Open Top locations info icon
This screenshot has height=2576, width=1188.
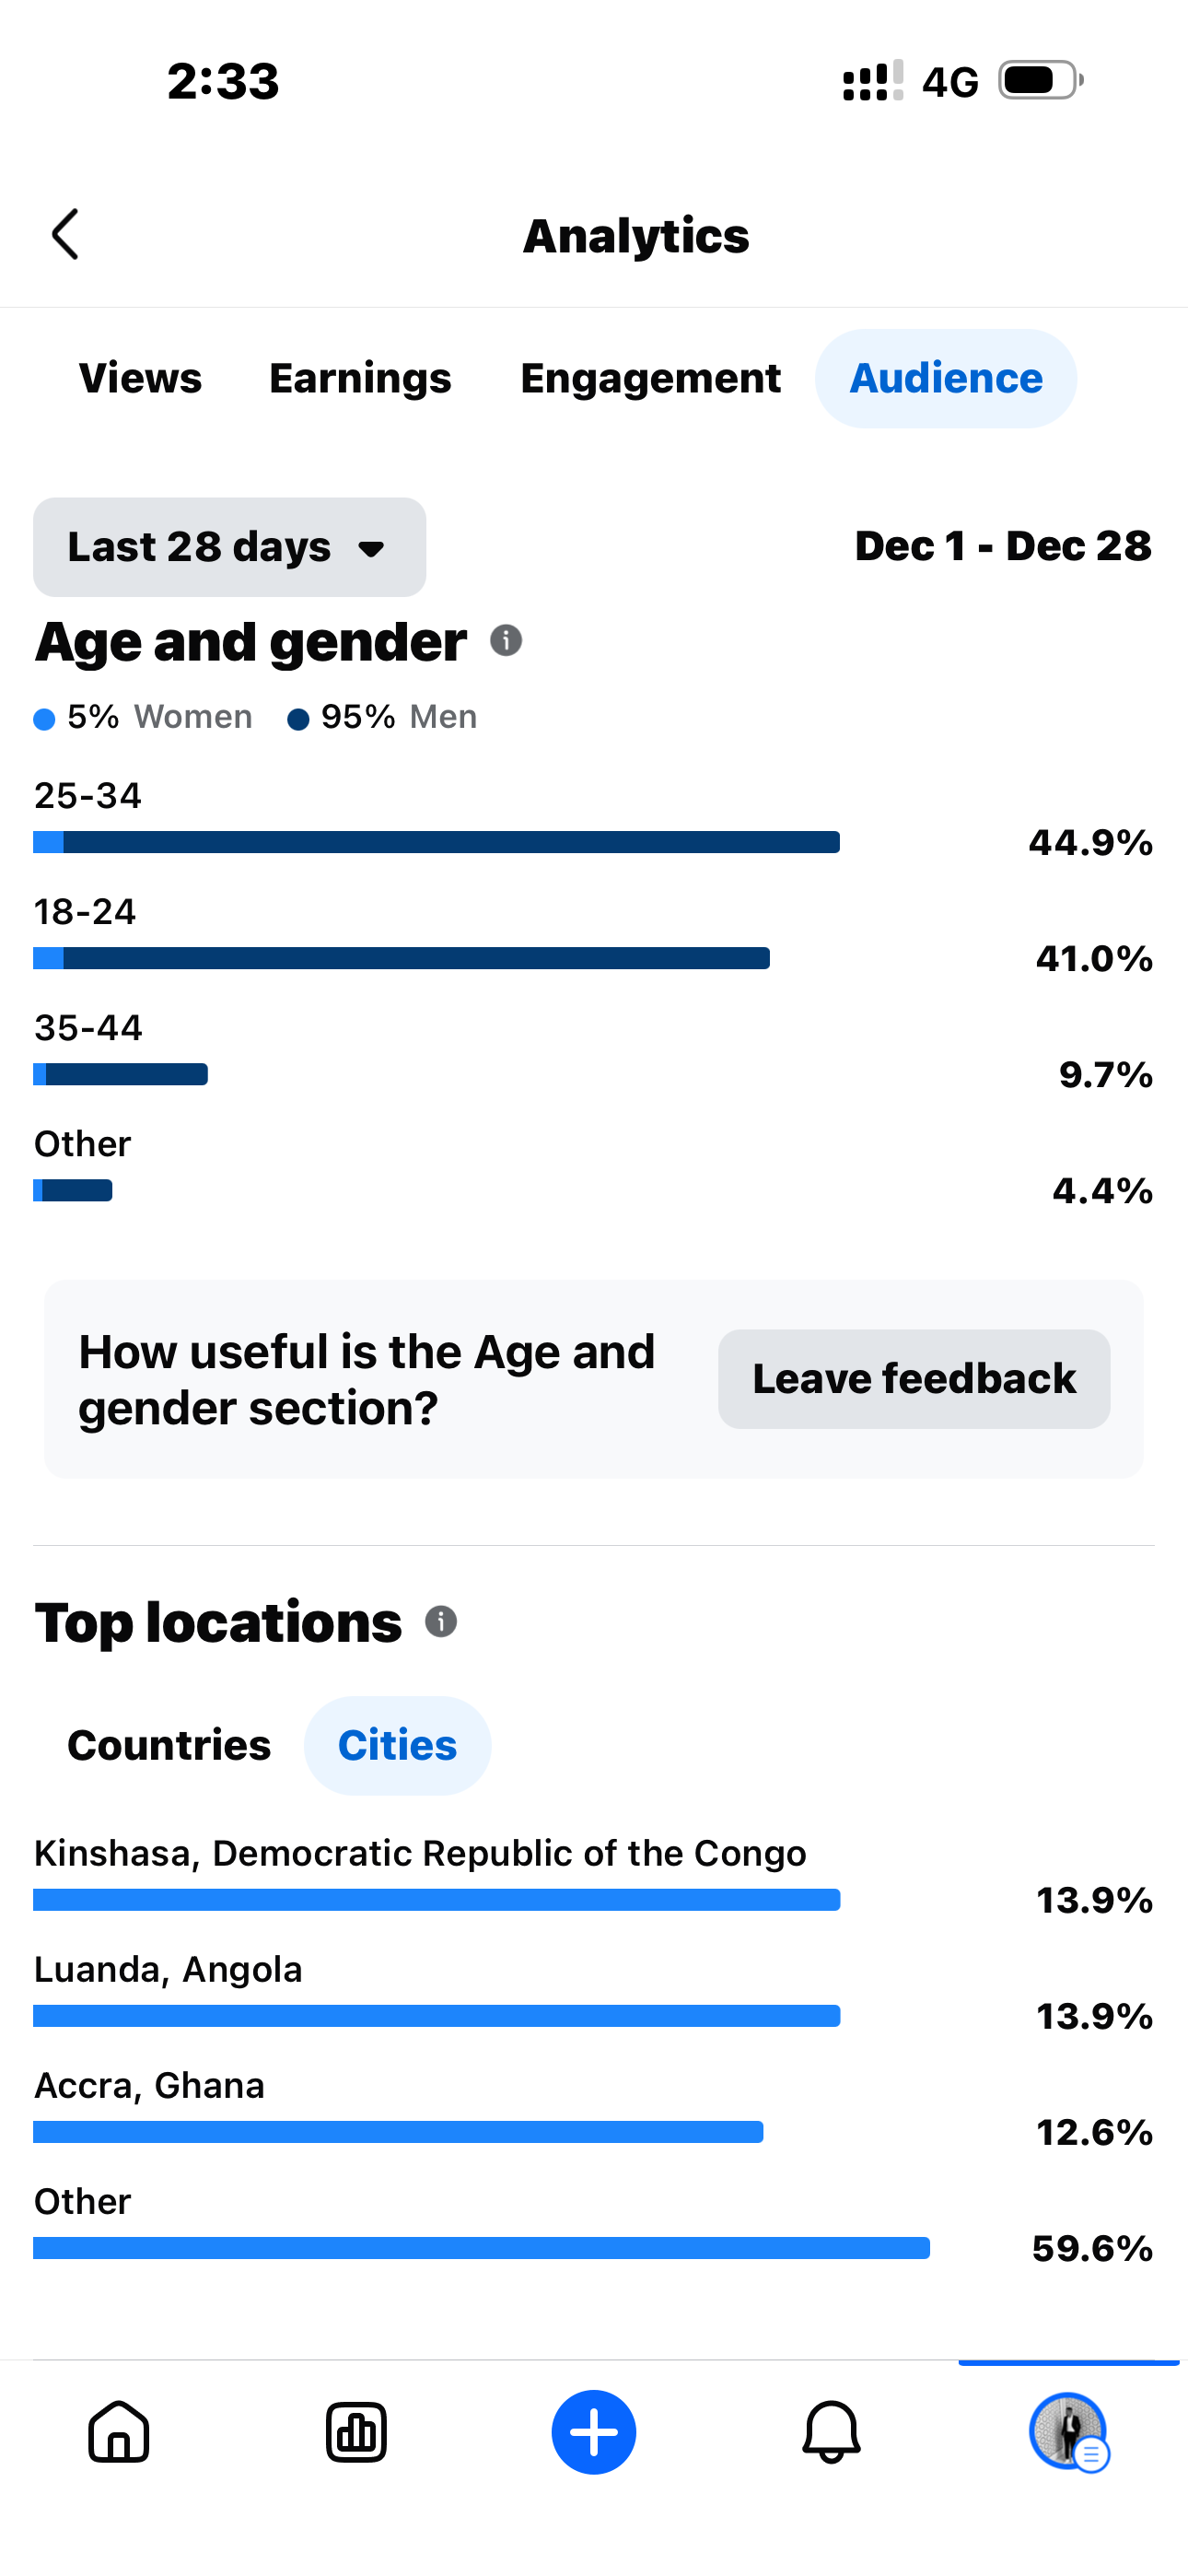[441, 1621]
